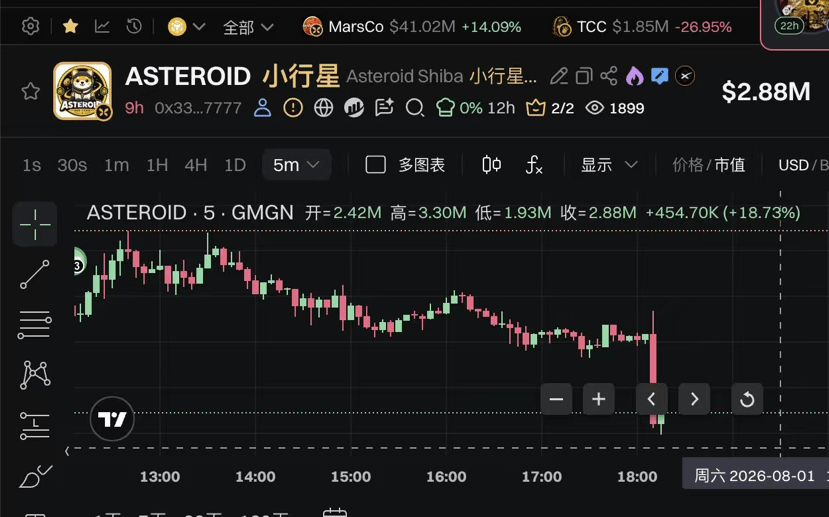Select the long position forecasting tool
829x517 pixels.
pyautogui.click(x=35, y=426)
